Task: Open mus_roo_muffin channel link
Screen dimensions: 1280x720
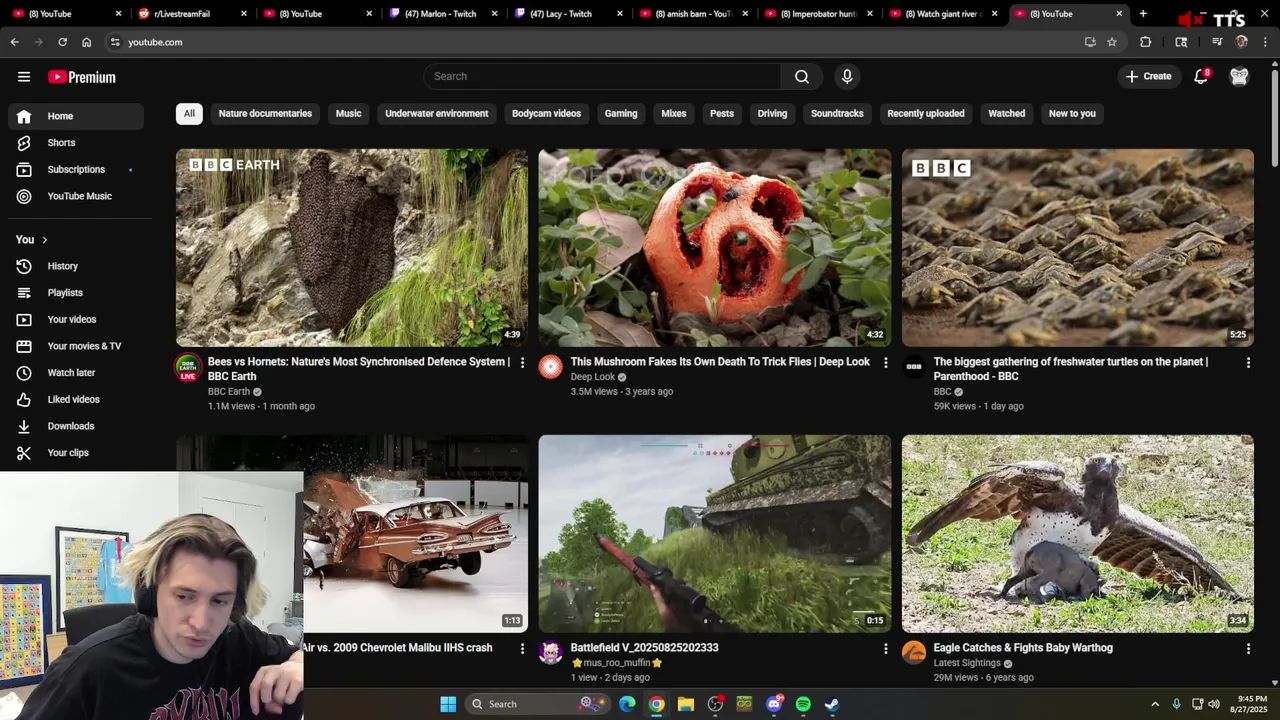Action: (x=617, y=663)
